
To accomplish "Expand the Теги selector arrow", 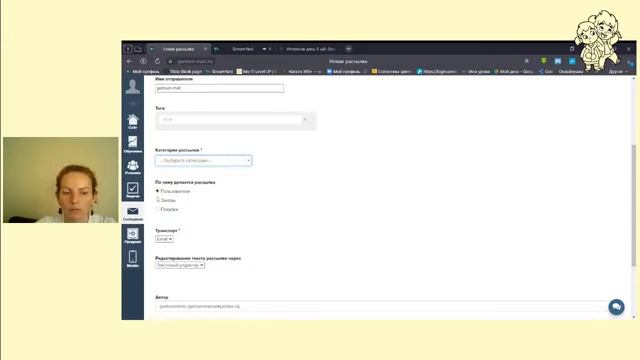I will [x=305, y=120].
